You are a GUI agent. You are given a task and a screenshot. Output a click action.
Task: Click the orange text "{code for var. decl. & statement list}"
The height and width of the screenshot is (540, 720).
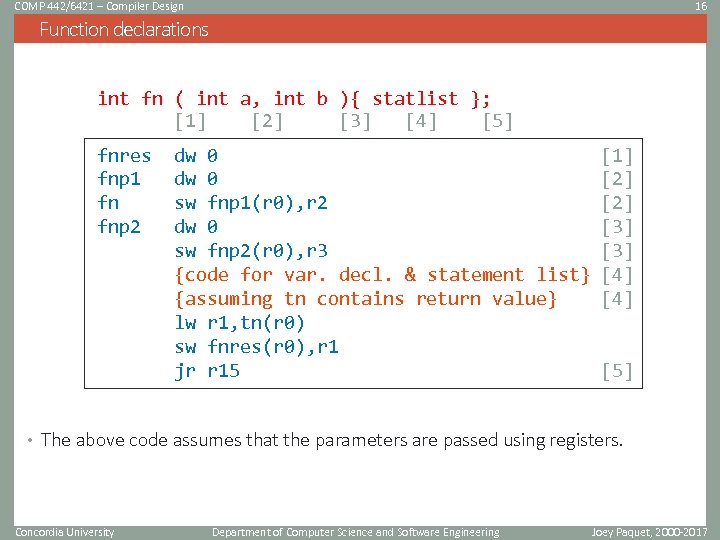coord(382,275)
